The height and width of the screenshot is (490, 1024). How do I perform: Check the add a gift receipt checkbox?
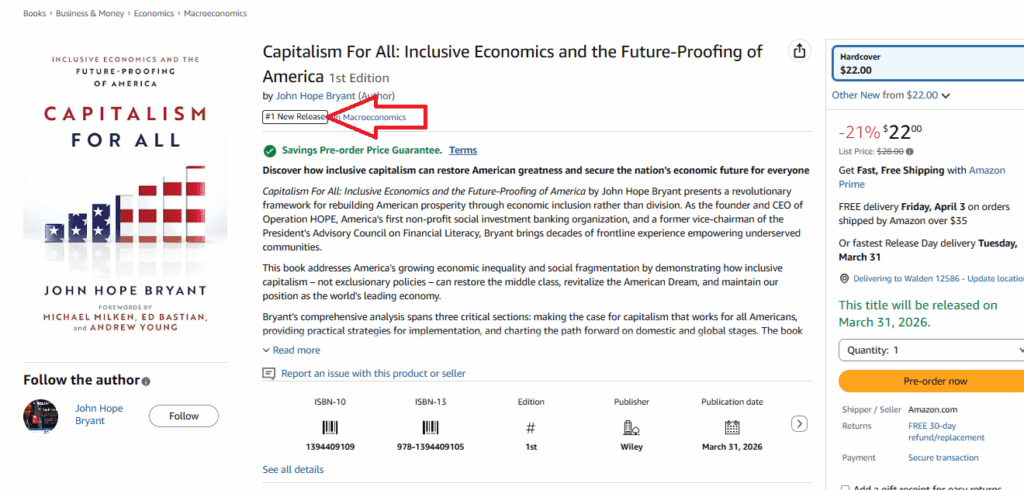(845, 487)
